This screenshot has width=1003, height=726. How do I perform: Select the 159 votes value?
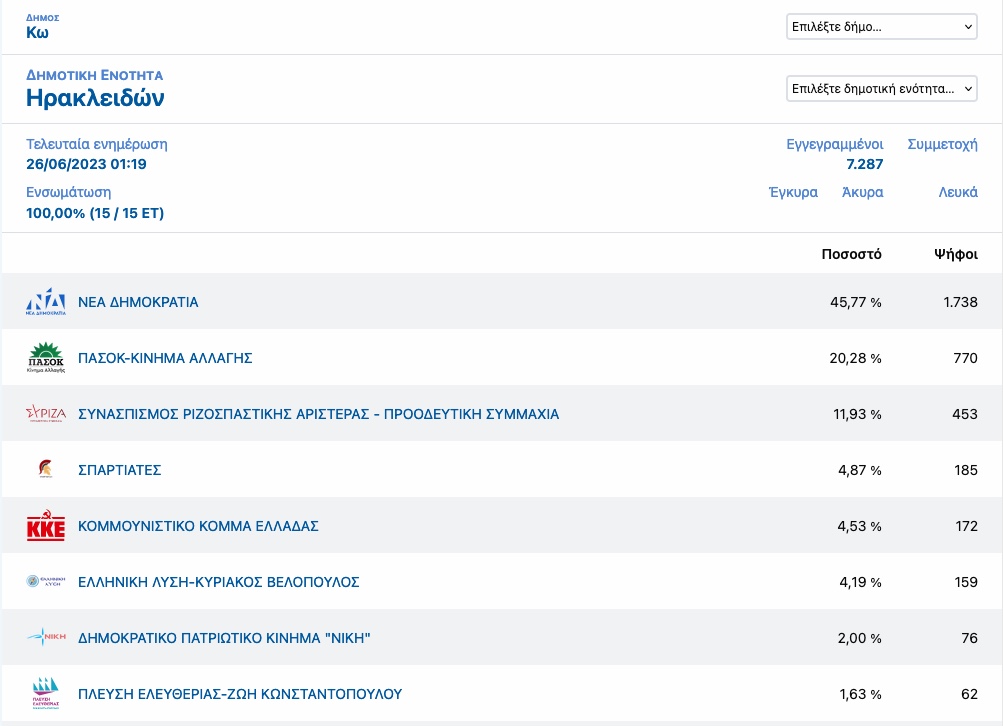[966, 582]
